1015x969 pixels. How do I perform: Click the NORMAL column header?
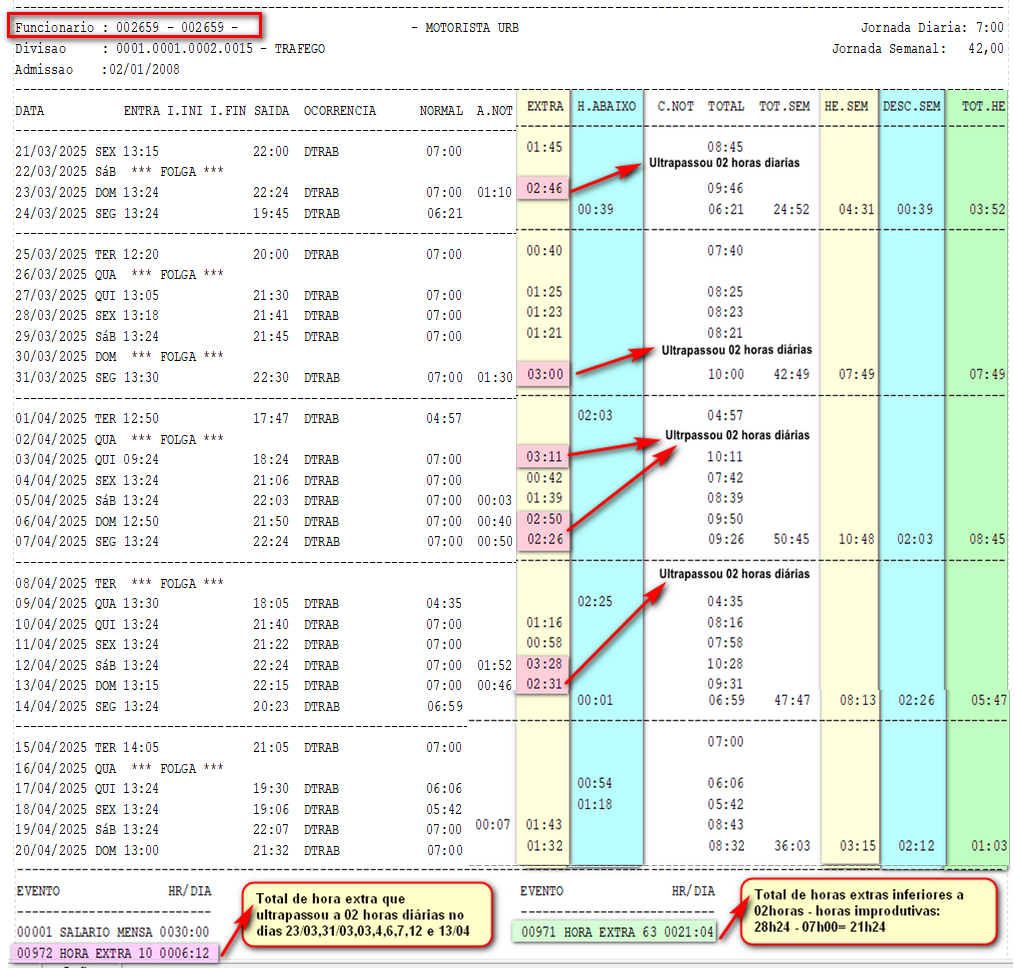tap(441, 111)
